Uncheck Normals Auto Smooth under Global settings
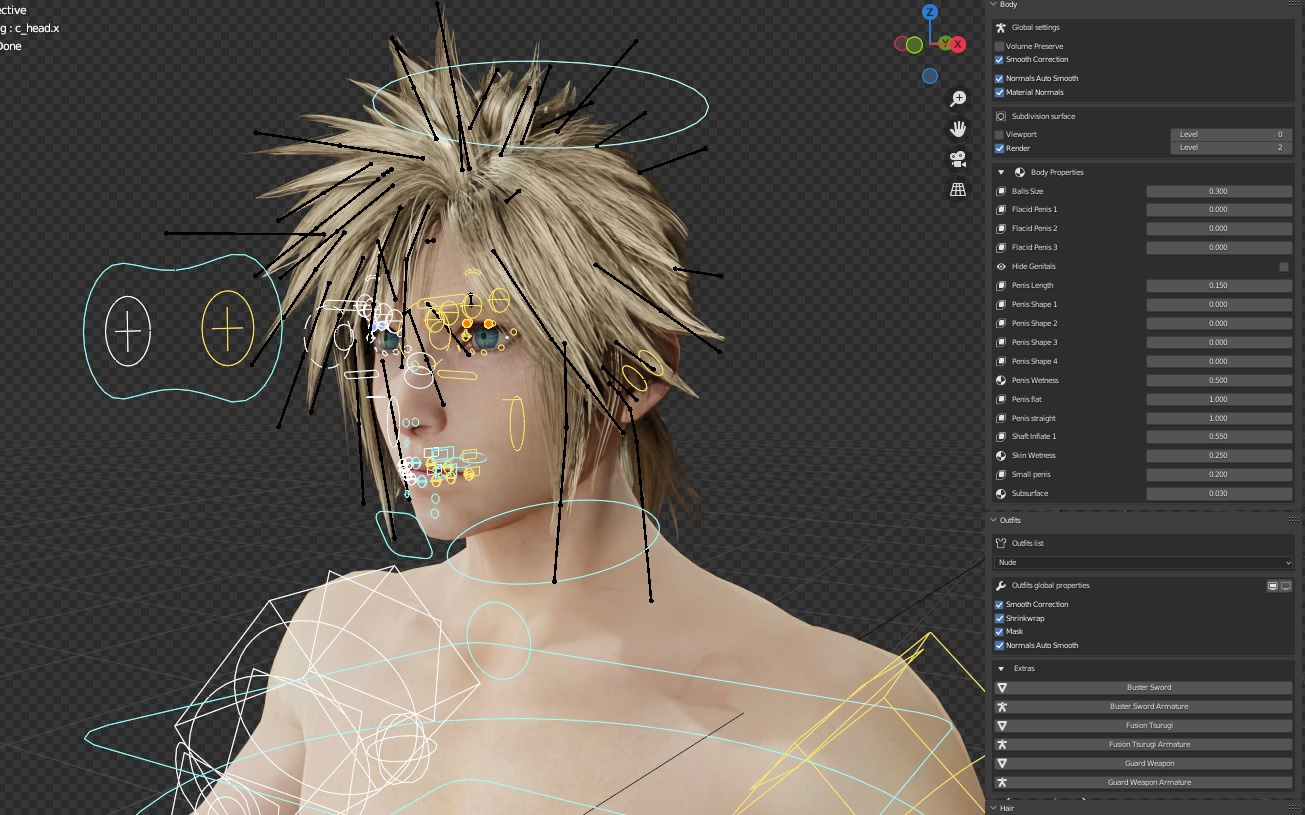Image resolution: width=1305 pixels, height=815 pixels. click(x=999, y=78)
